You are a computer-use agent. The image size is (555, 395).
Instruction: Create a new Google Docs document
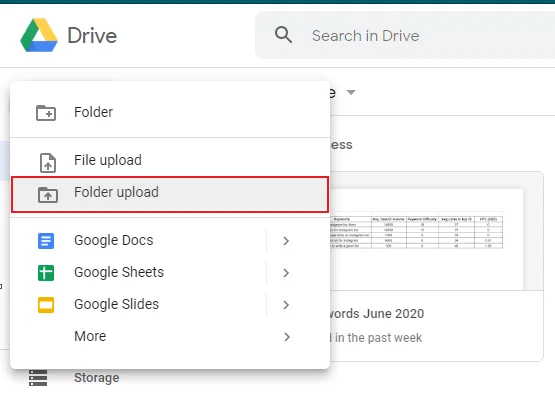(138, 240)
